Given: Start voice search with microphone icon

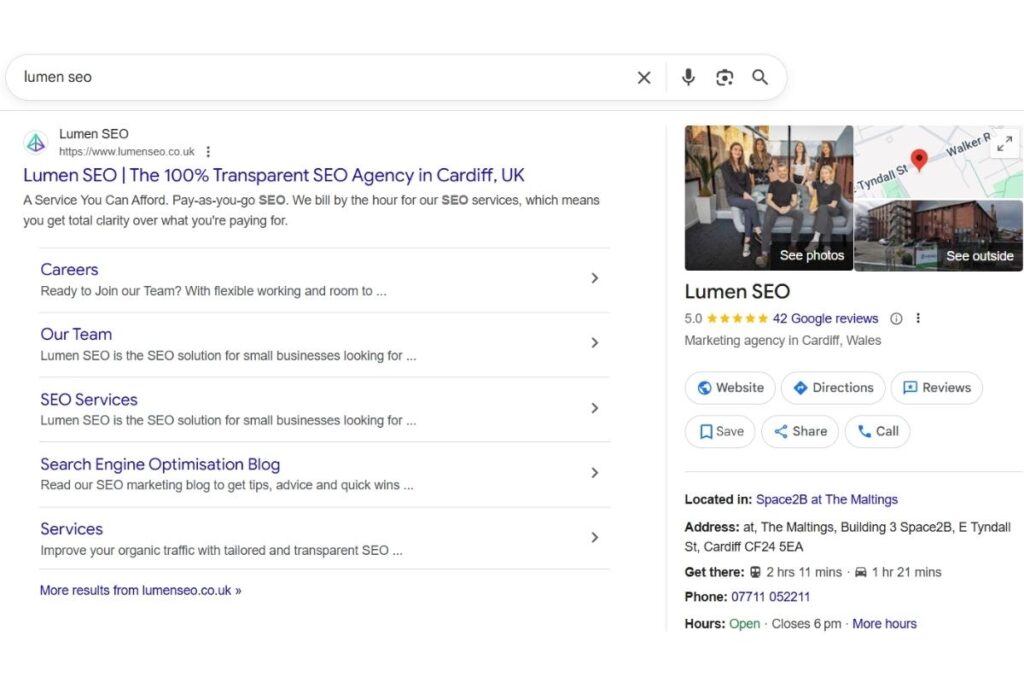Looking at the screenshot, I should (688, 77).
